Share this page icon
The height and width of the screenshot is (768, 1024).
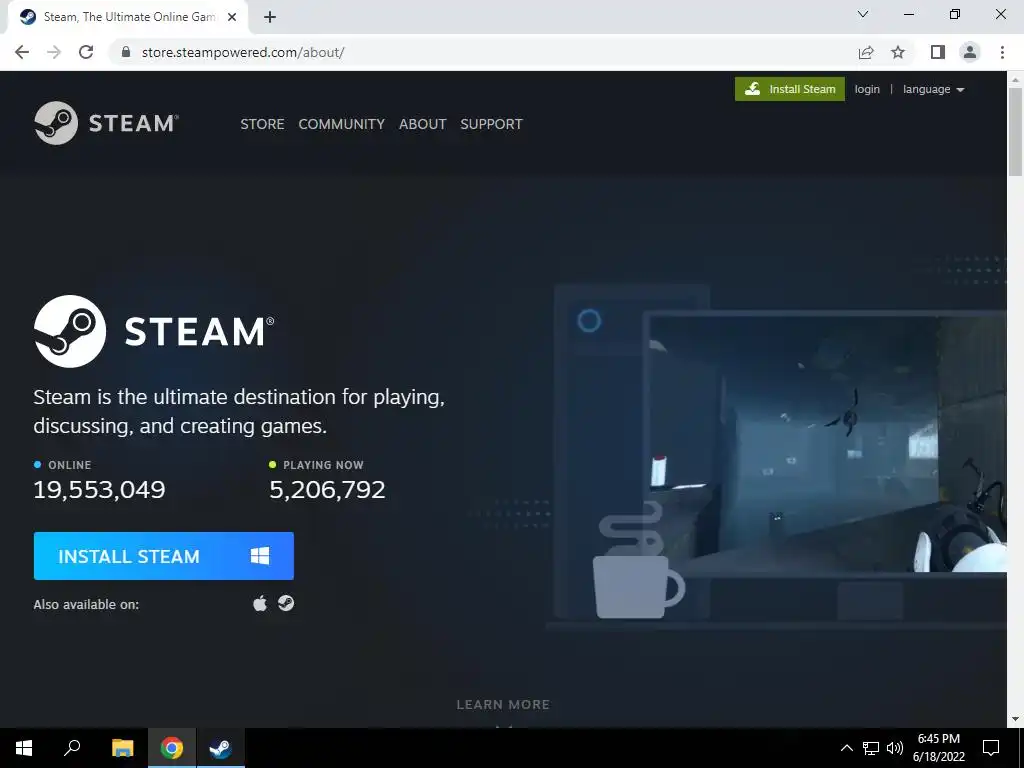click(x=866, y=52)
